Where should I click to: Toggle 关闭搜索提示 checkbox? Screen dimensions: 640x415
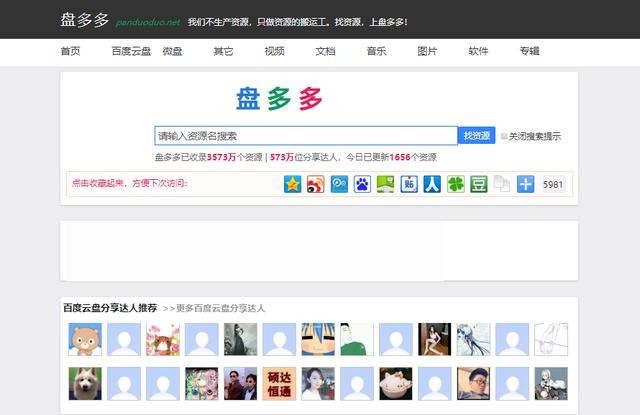[504, 136]
